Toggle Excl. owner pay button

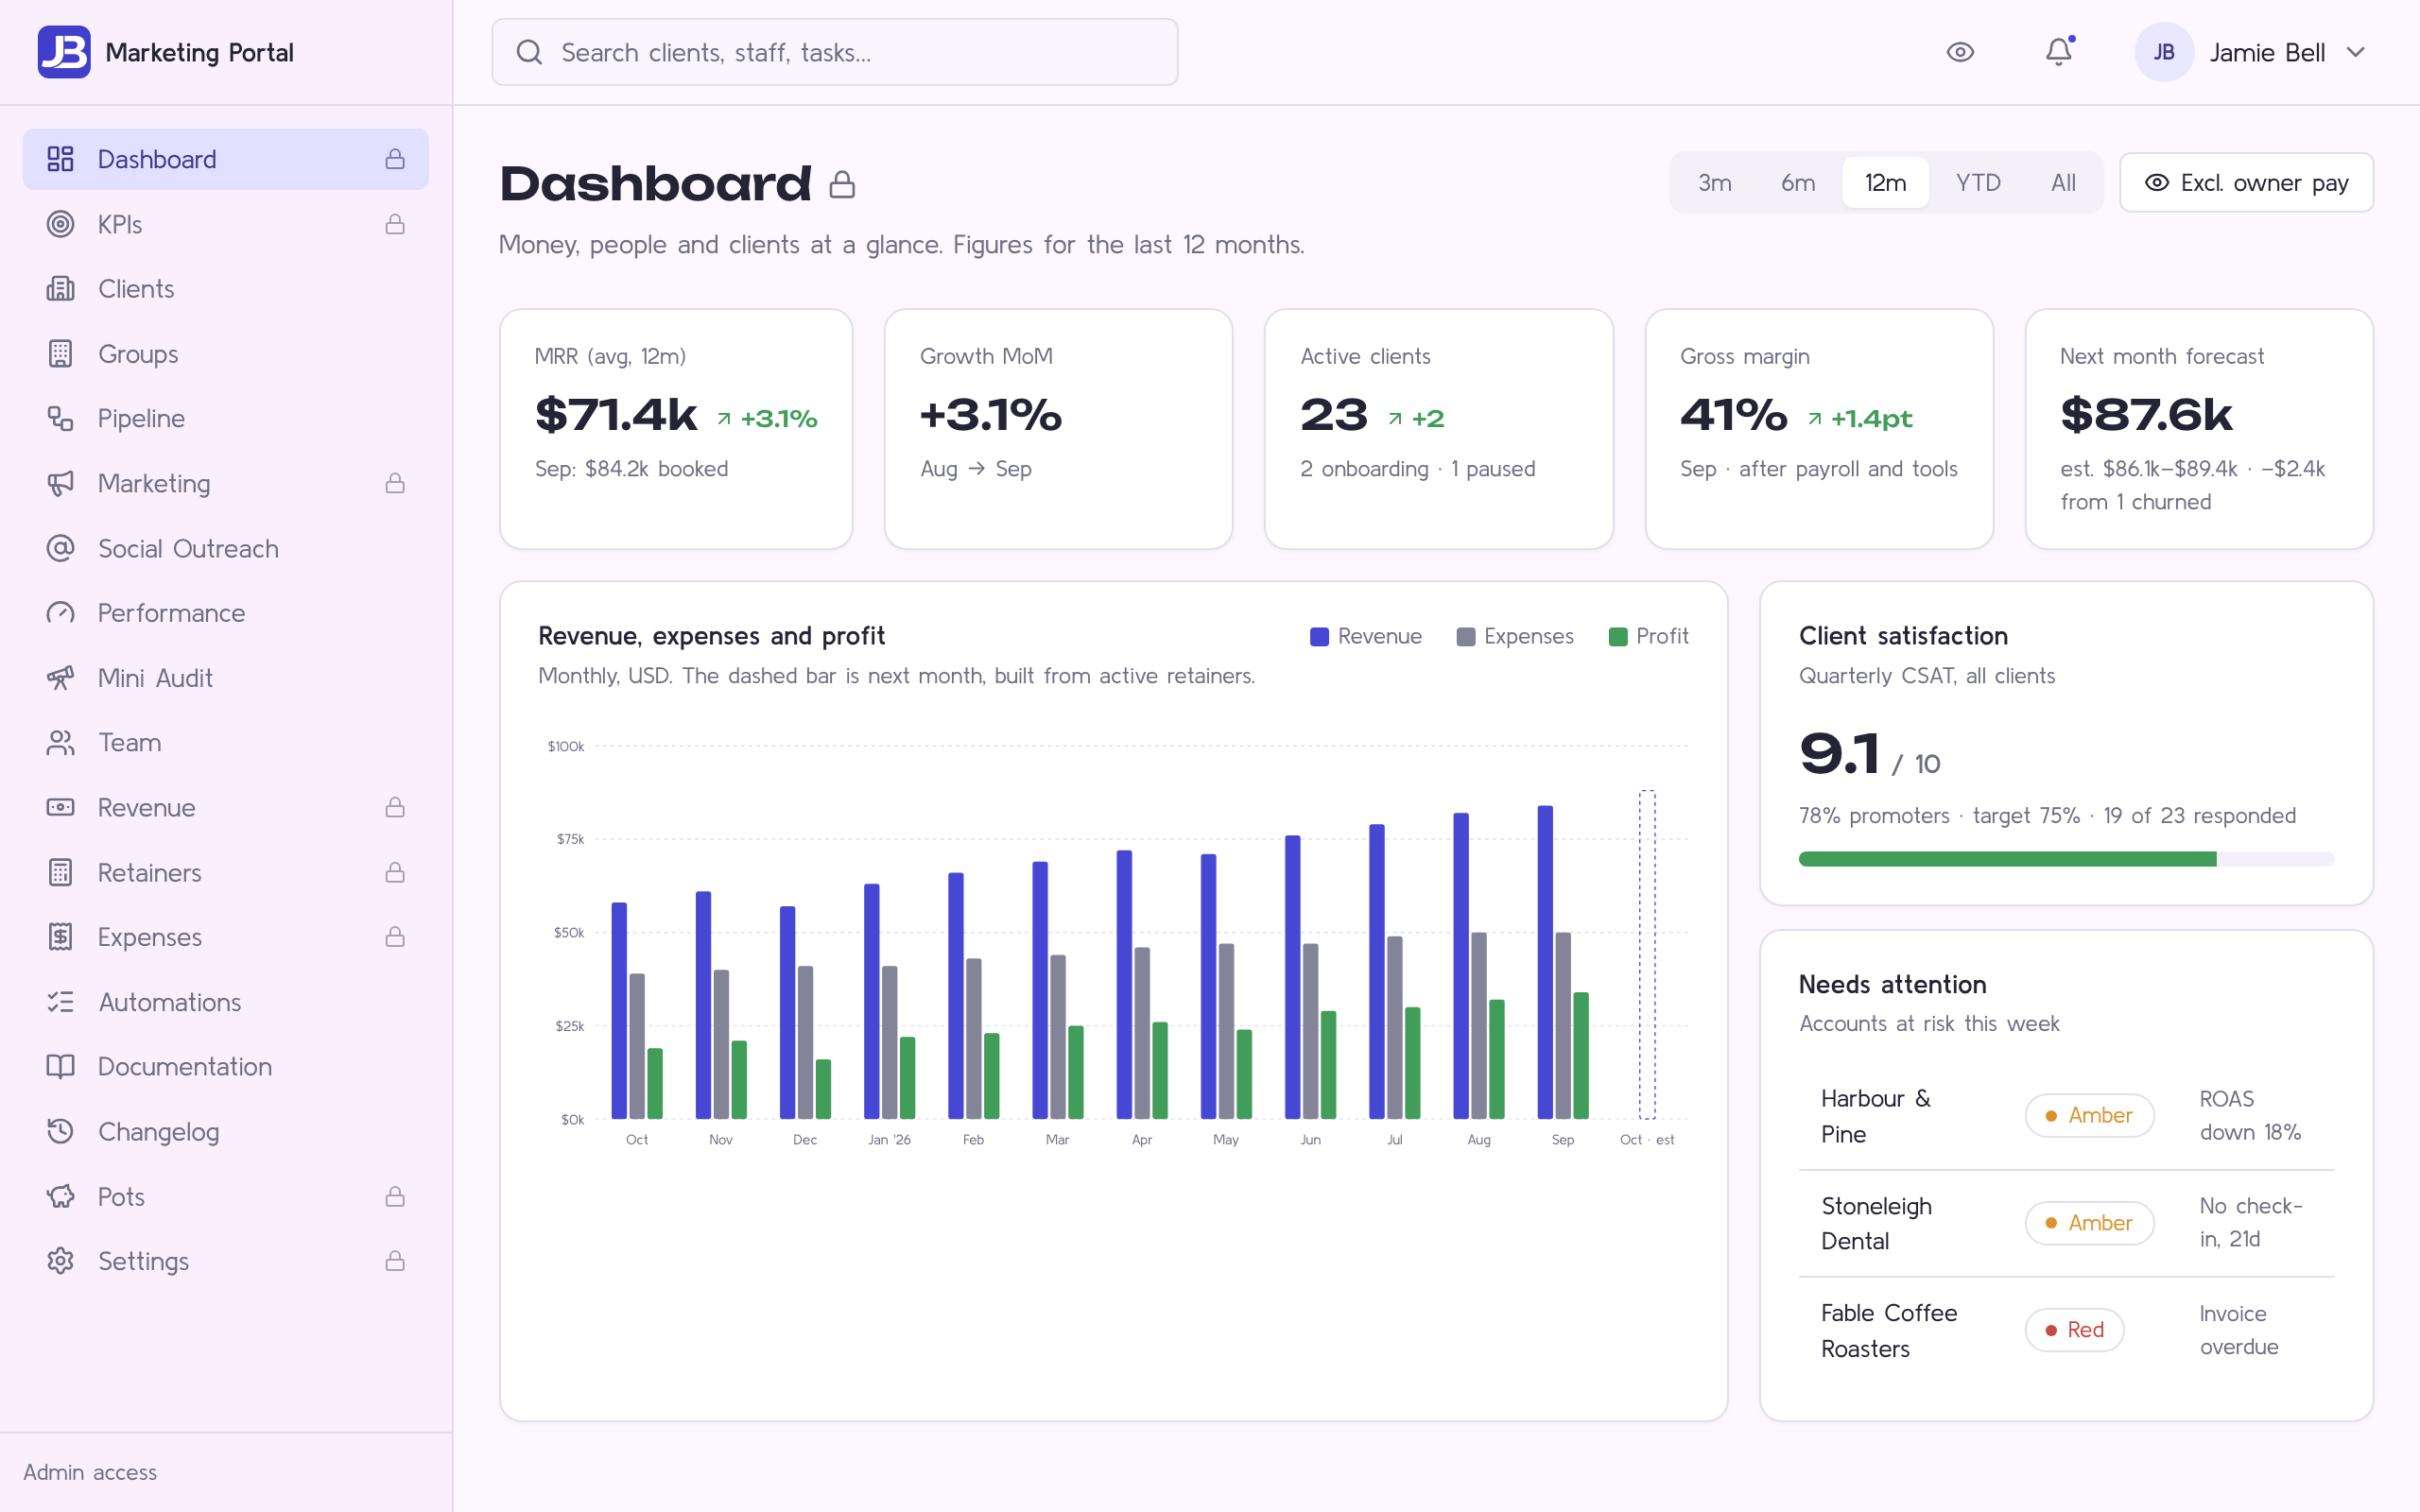2246,183
